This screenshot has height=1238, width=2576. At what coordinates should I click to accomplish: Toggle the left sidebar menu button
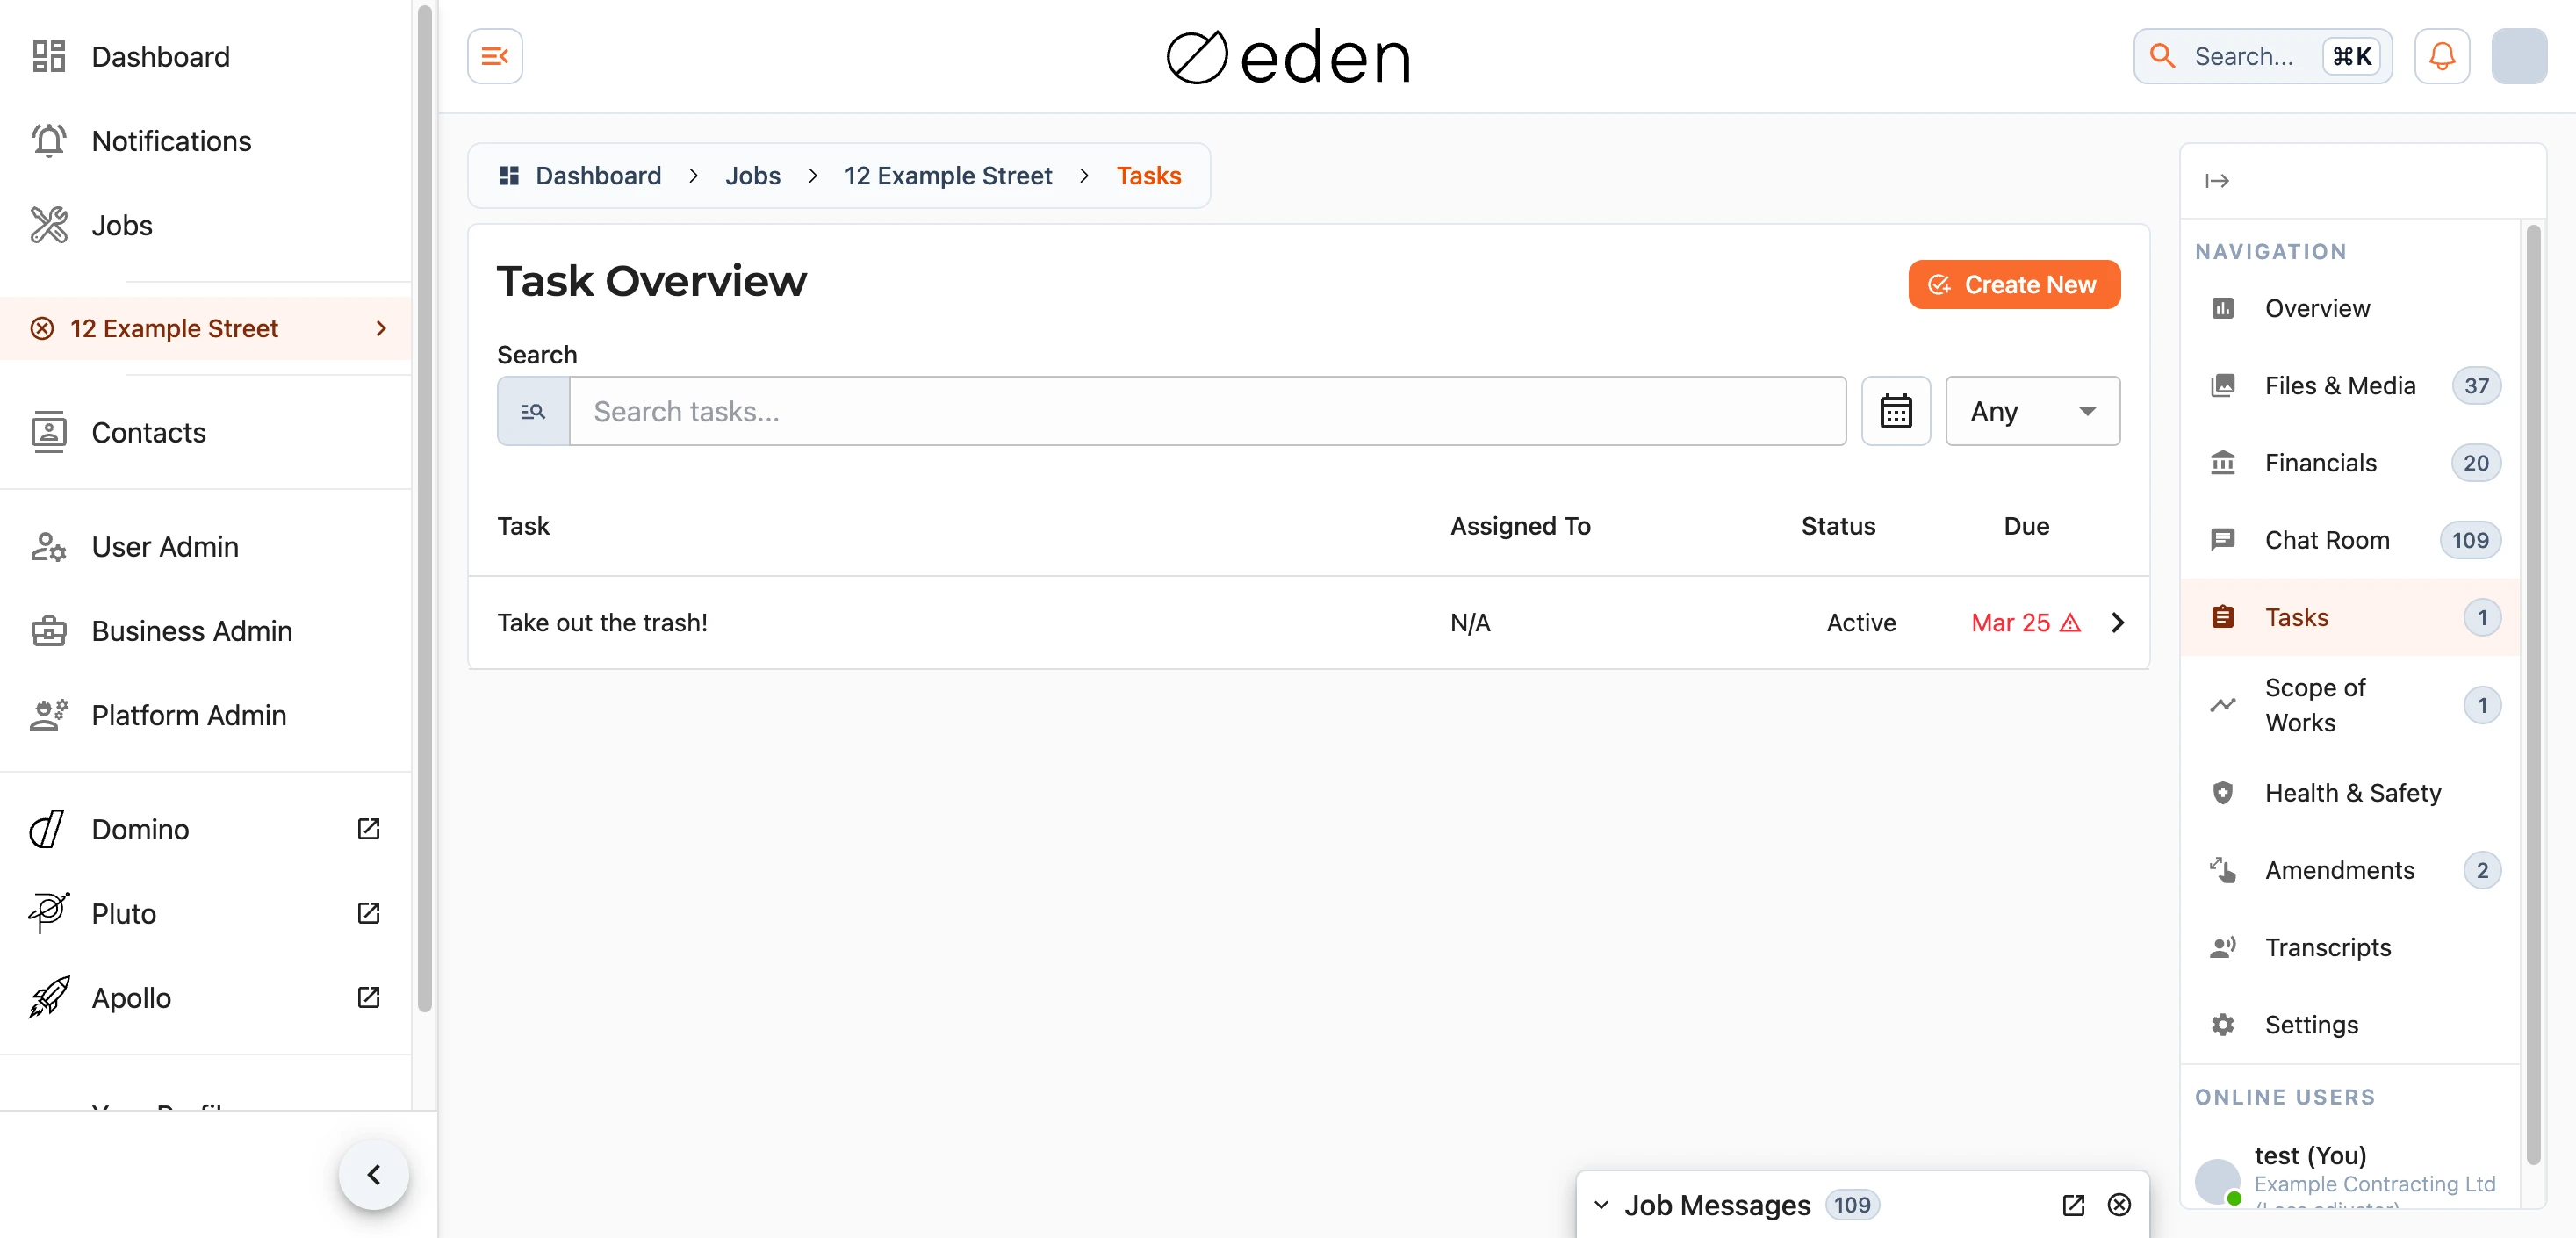click(x=495, y=56)
